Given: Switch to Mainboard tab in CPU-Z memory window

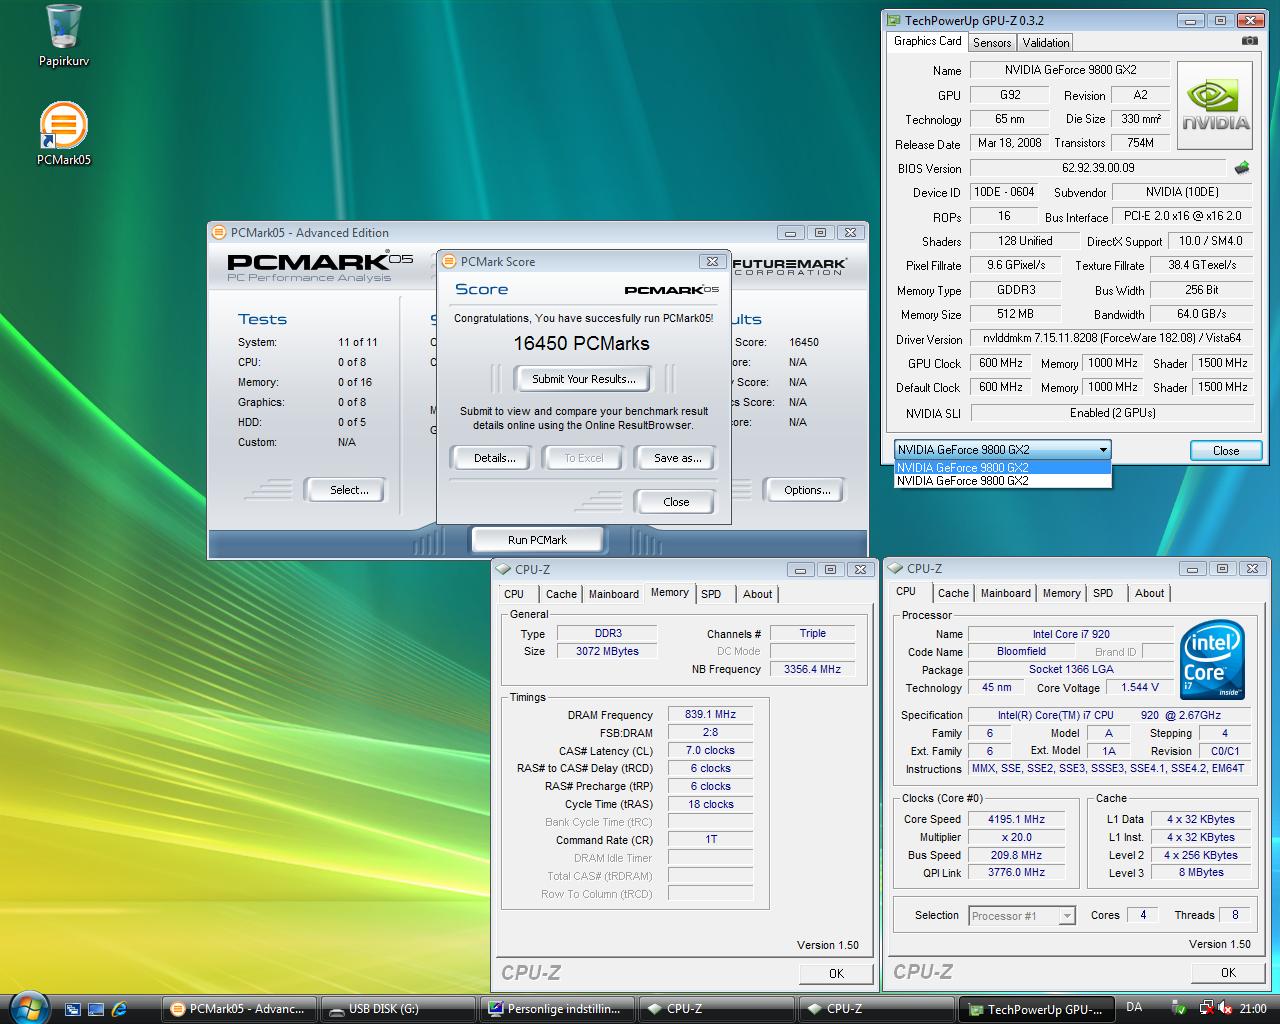Looking at the screenshot, I should [x=613, y=594].
